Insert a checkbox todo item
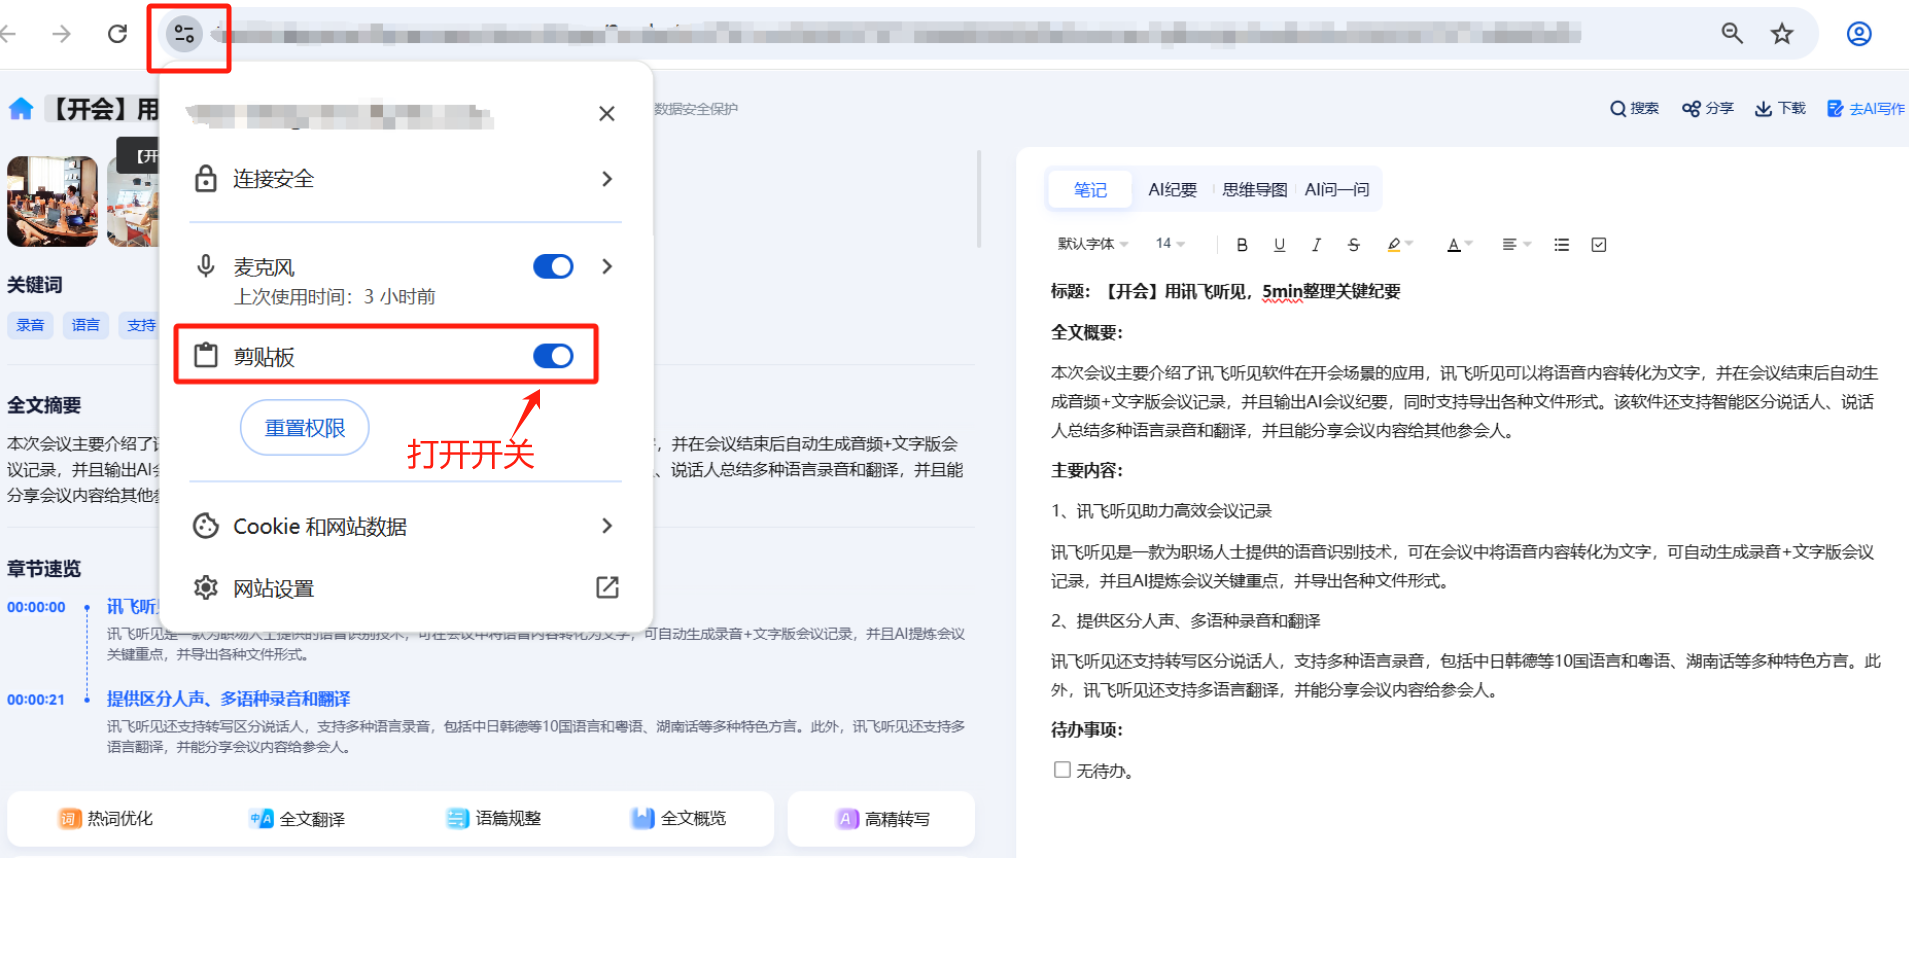This screenshot has width=1909, height=961. 1599,245
